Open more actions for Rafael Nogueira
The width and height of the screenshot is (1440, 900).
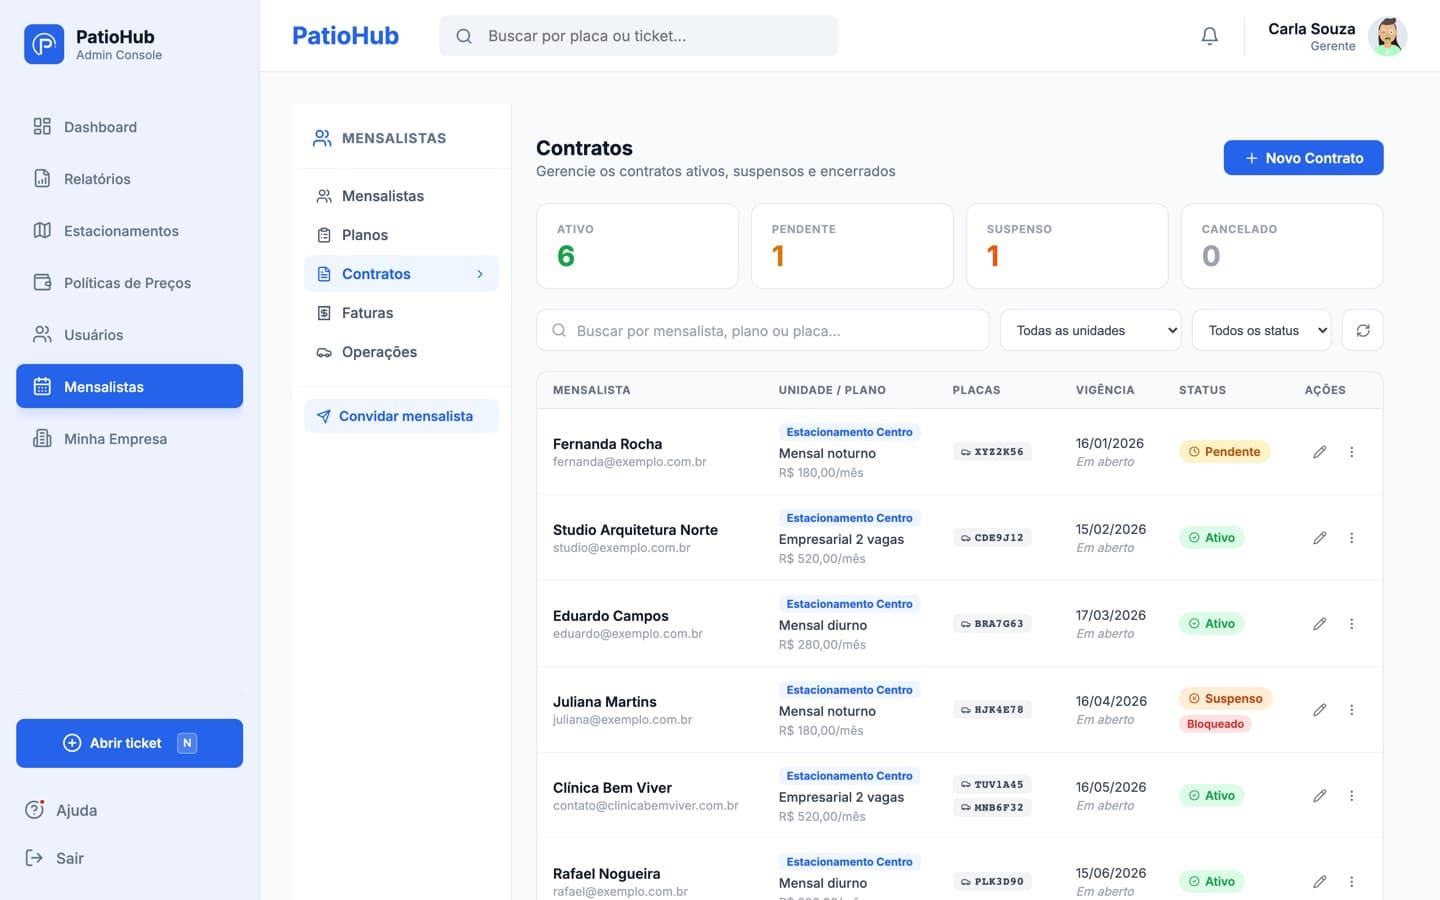click(1351, 882)
